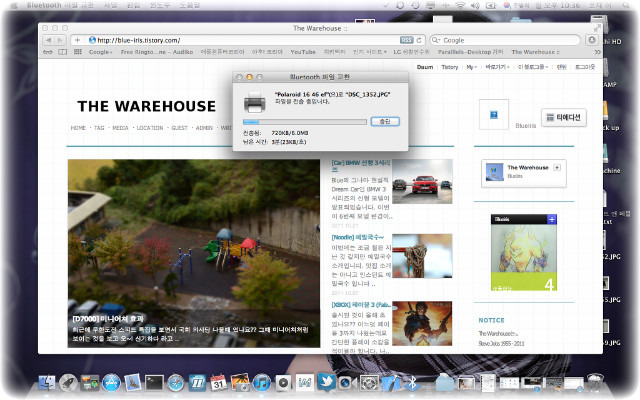The image size is (640, 400).
Task: Open iTunes from the Dock
Action: tap(262, 383)
